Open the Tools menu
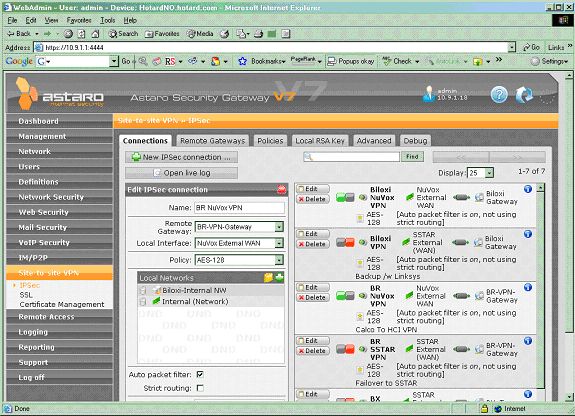 [x=107, y=21]
